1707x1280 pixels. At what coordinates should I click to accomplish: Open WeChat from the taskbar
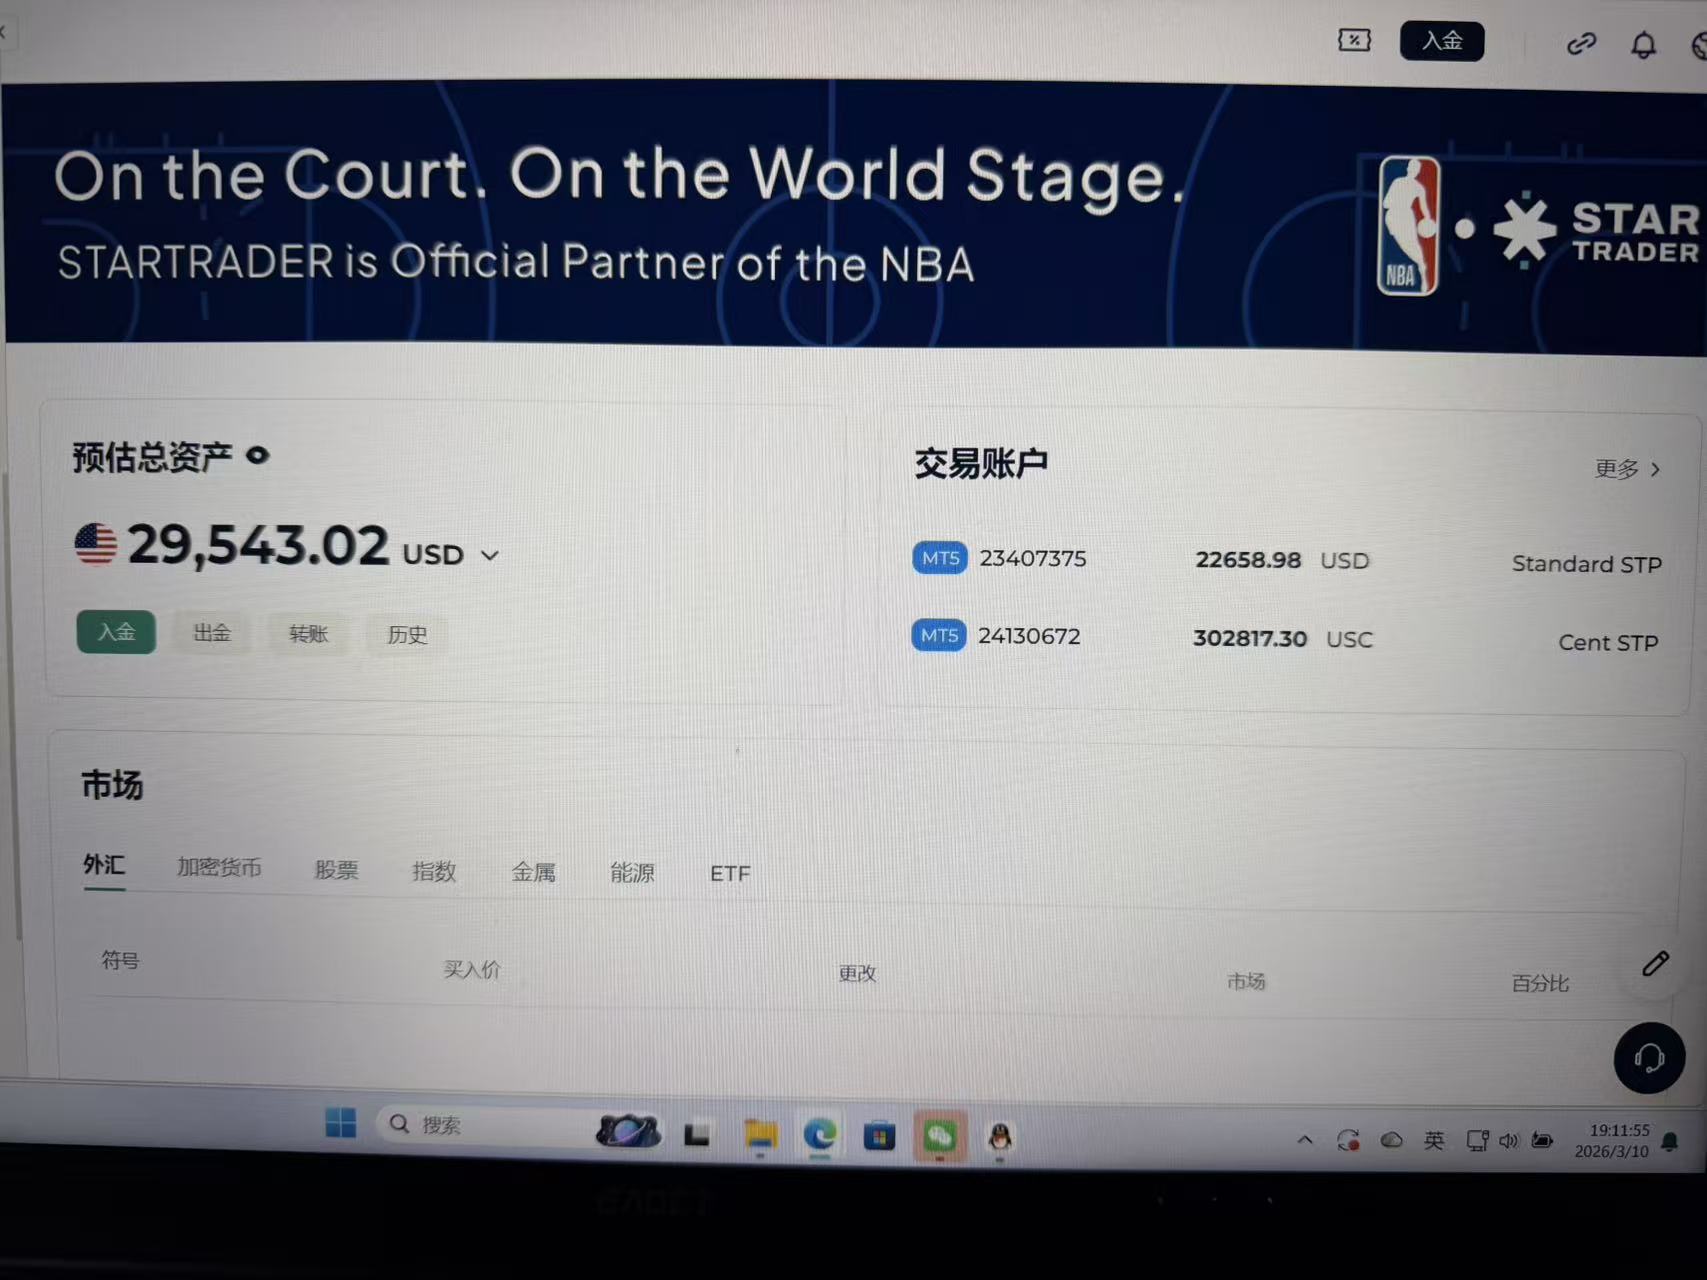pyautogui.click(x=939, y=1137)
